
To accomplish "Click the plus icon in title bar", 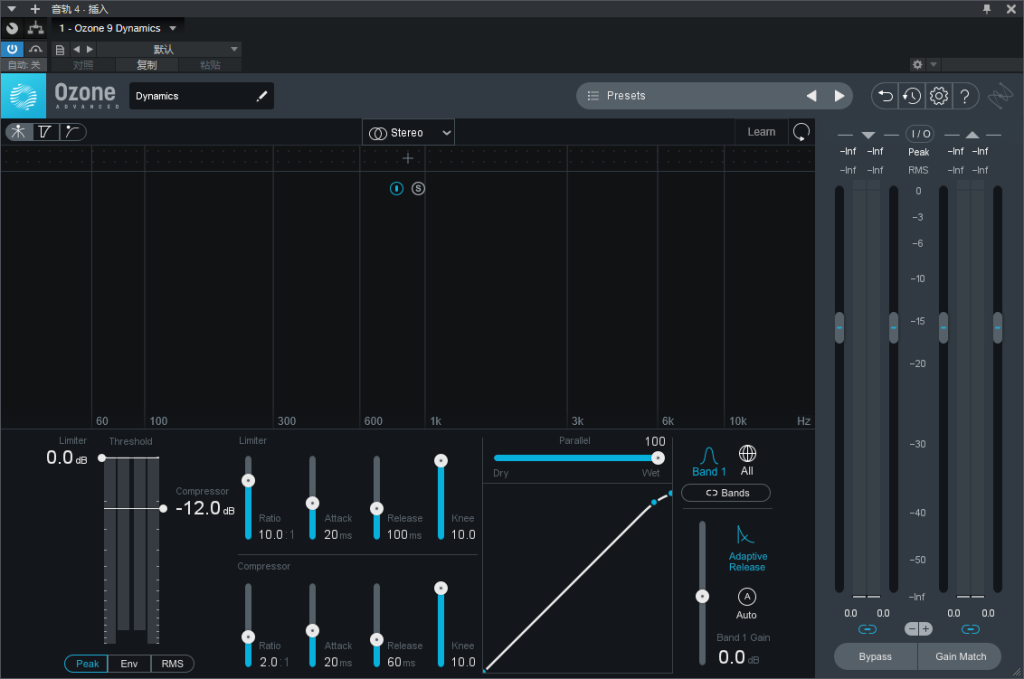I will [x=35, y=9].
